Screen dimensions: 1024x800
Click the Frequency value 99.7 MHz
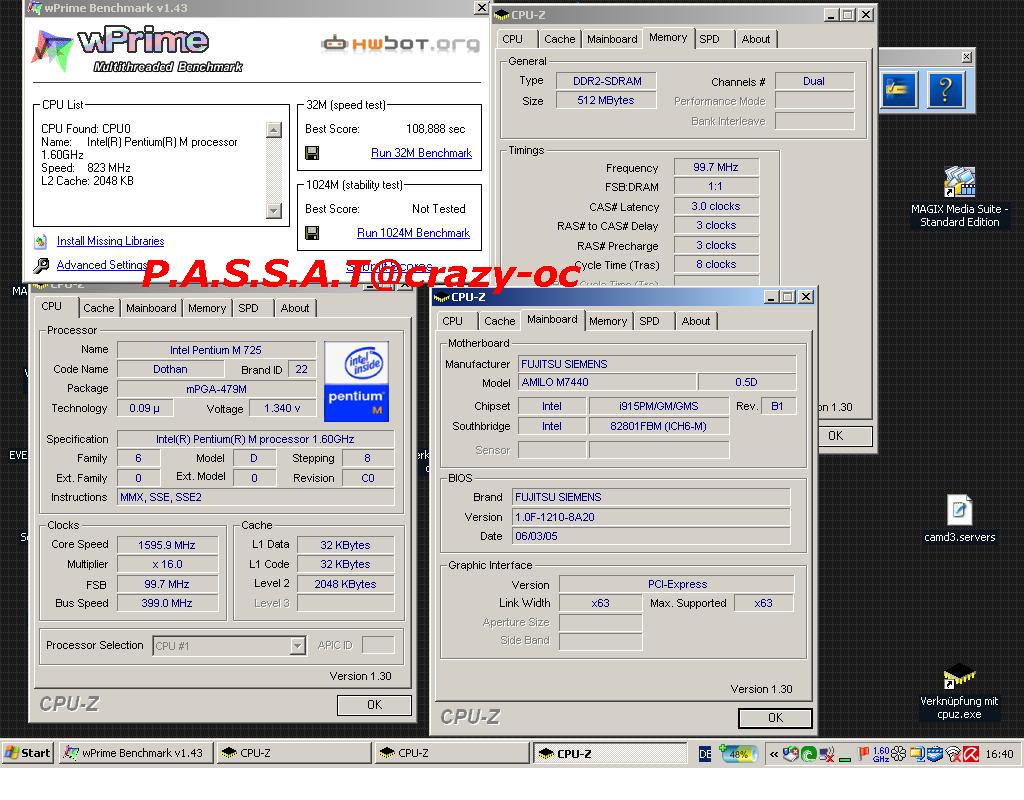point(716,167)
